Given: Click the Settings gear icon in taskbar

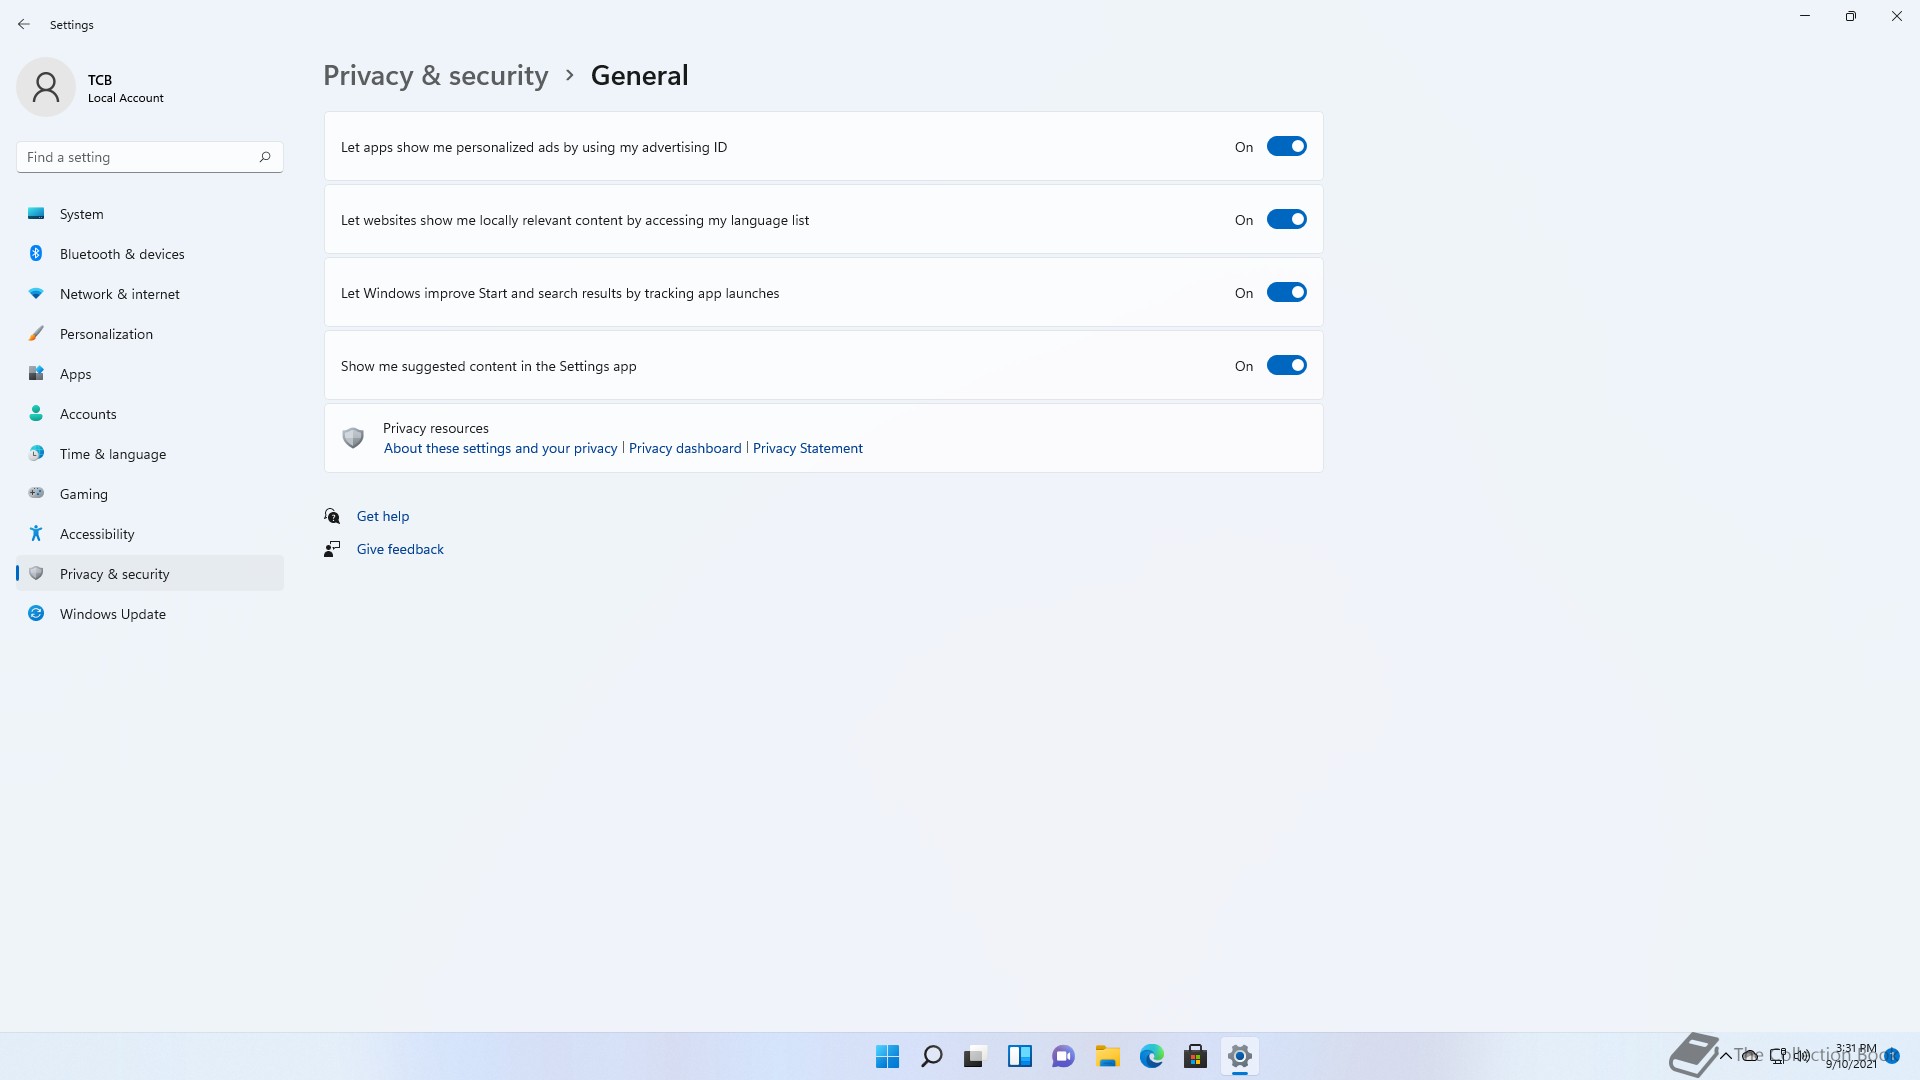Looking at the screenshot, I should tap(1239, 1056).
